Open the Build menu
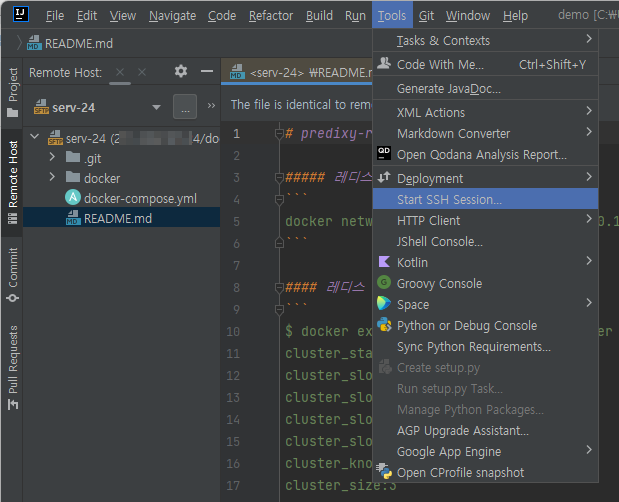Screen dimensions: 619x502 tap(319, 16)
